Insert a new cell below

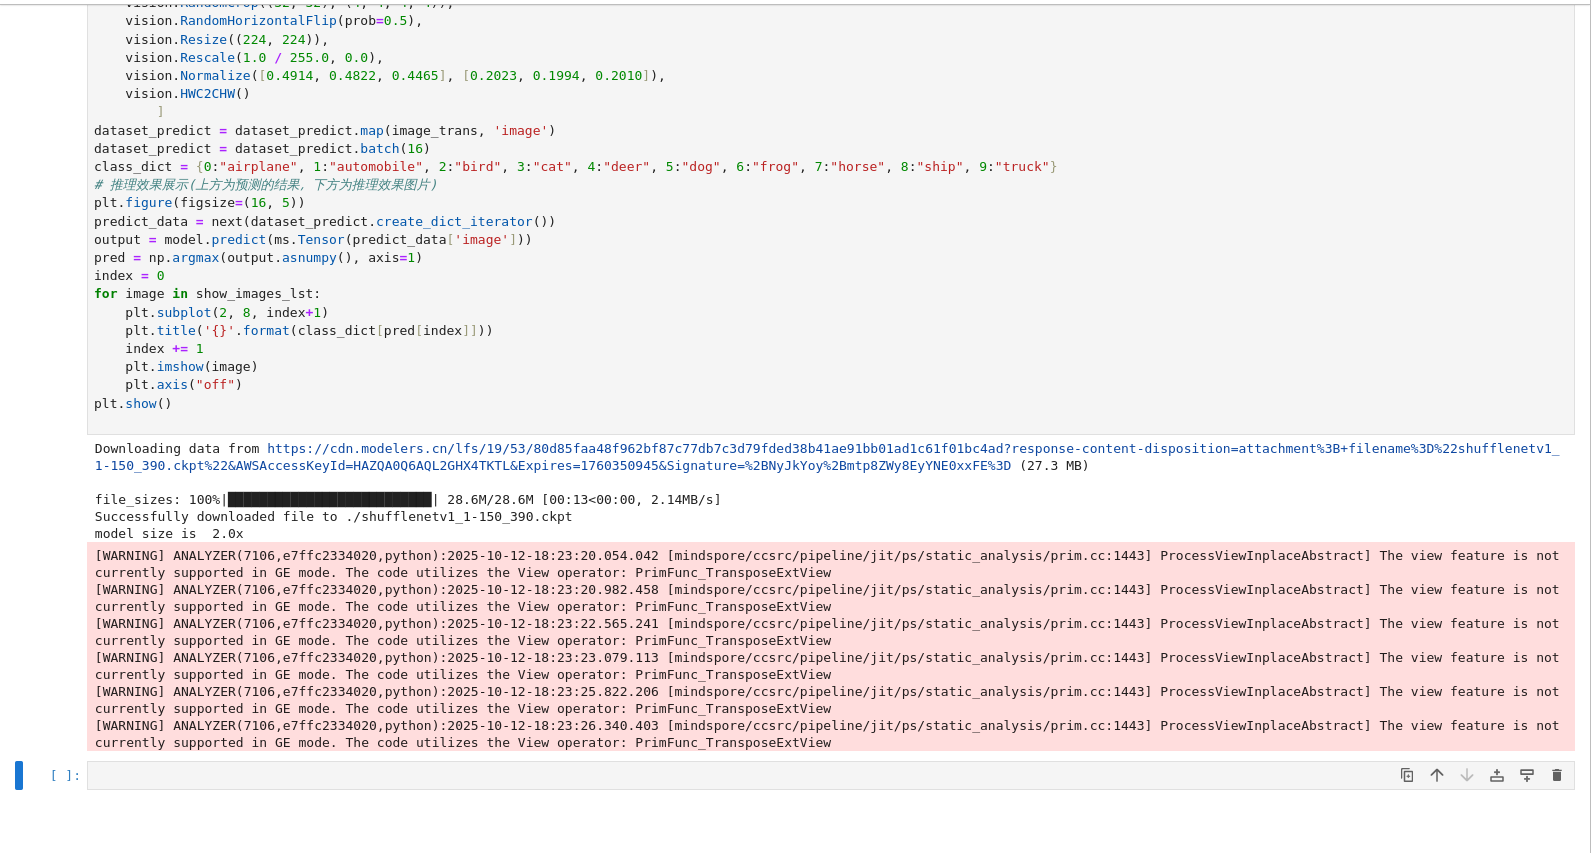pos(1527,775)
